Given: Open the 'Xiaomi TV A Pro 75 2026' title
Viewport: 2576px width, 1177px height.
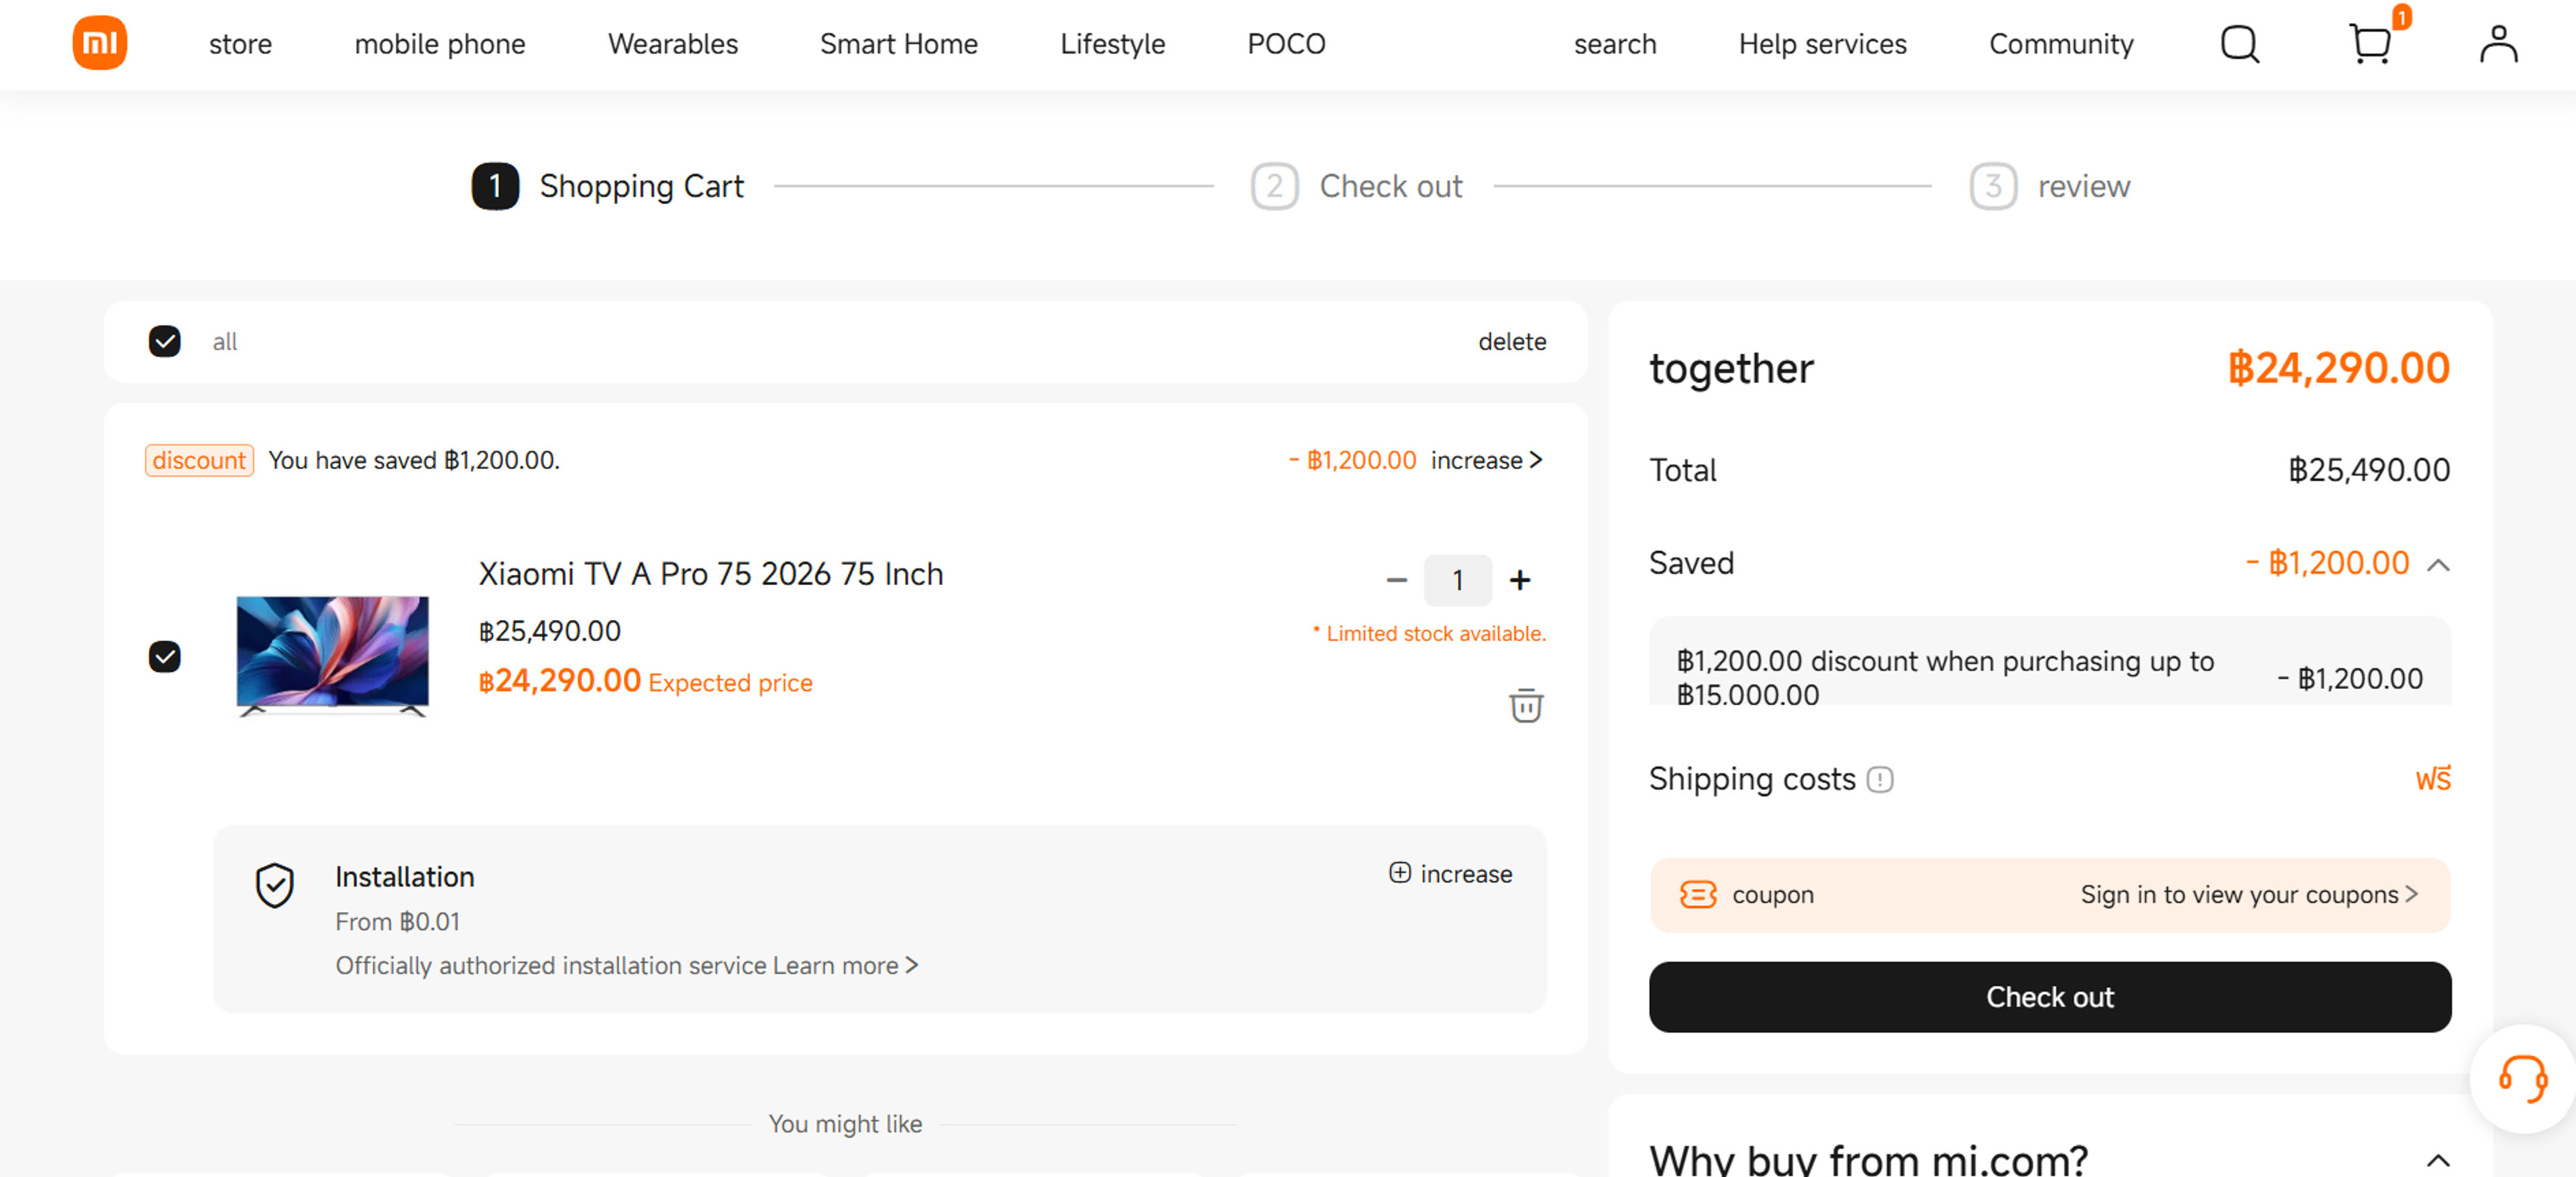Looking at the screenshot, I should click(710, 574).
